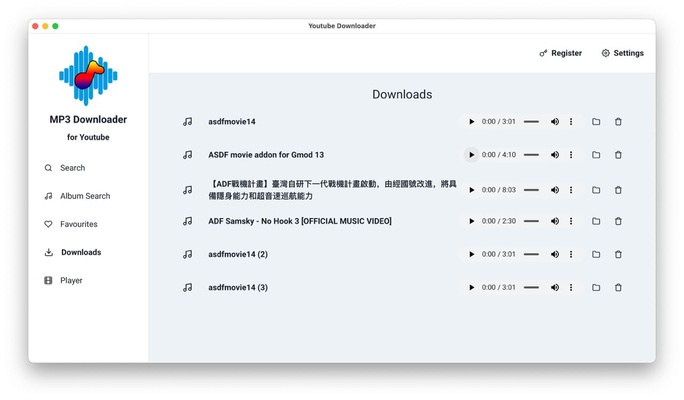
Task: Mute the asdfmovie14 track volume
Action: 554,122
